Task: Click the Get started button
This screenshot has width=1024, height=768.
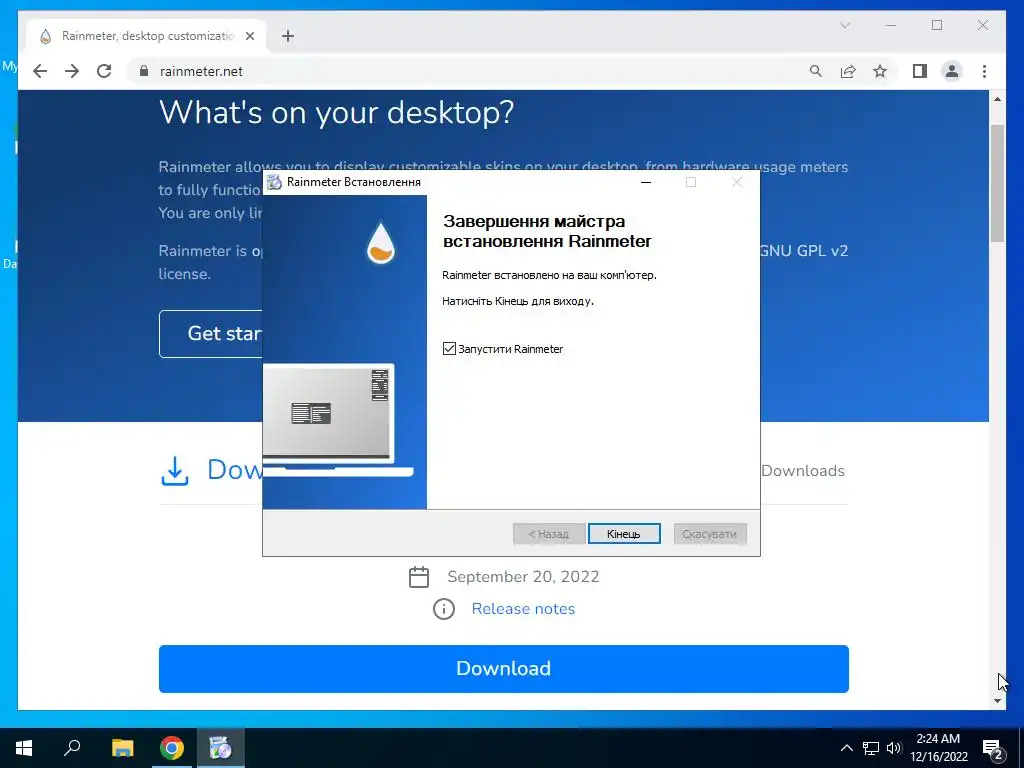Action: coord(211,334)
